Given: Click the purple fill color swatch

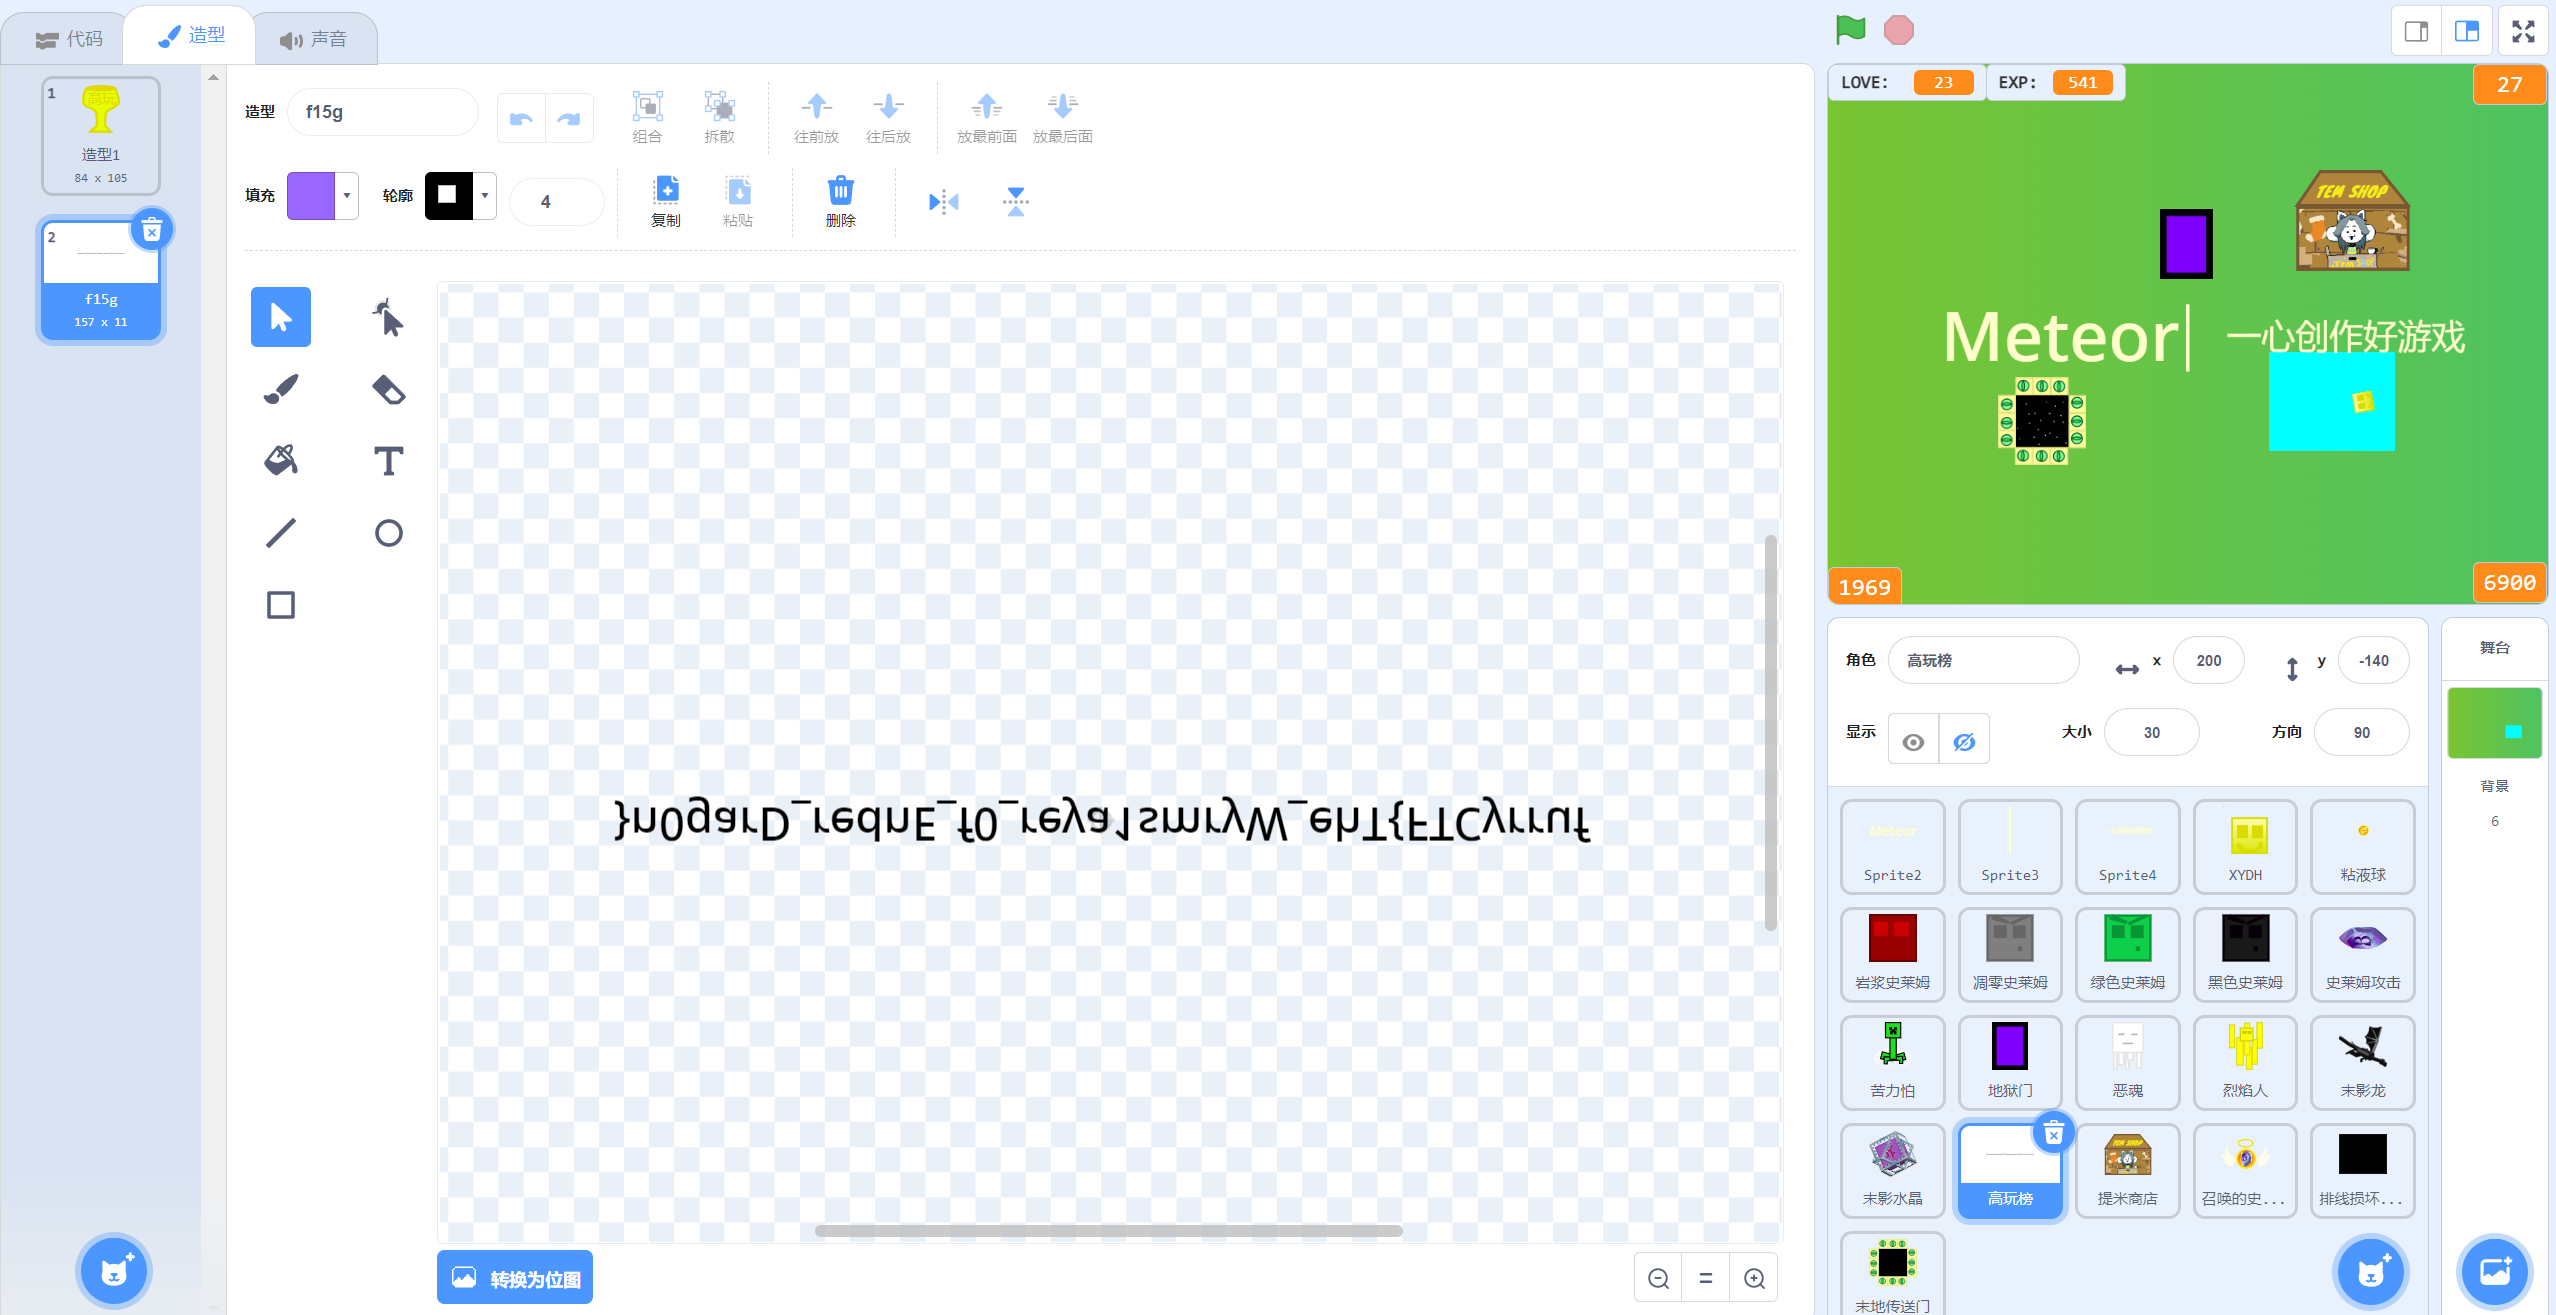Looking at the screenshot, I should [311, 196].
